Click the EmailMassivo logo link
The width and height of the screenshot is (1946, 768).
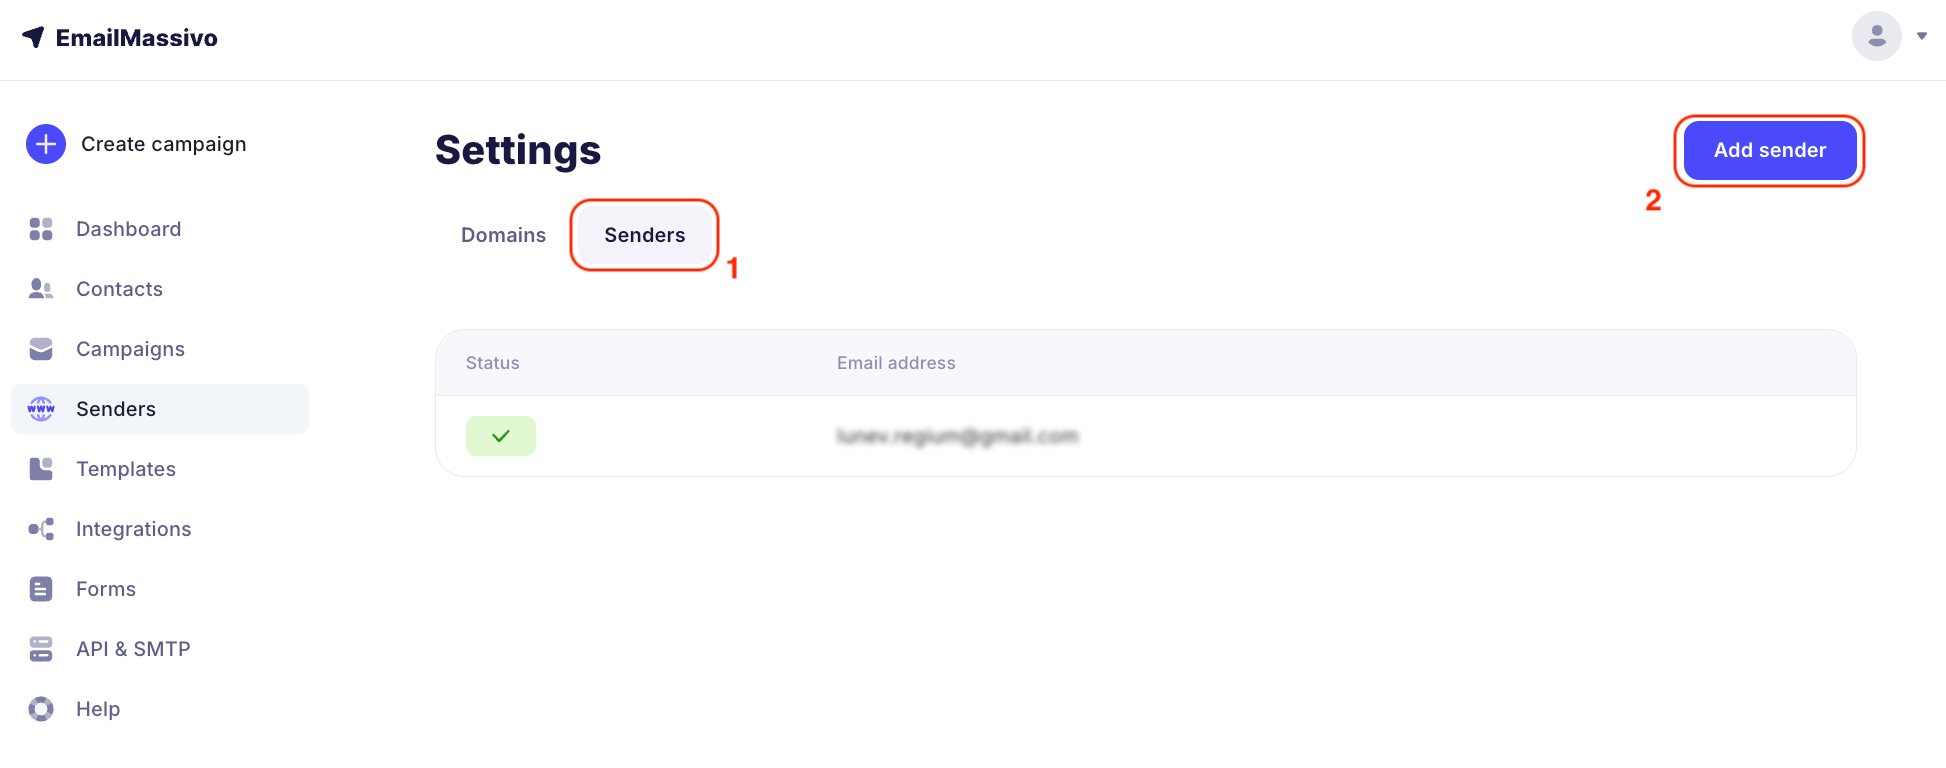(120, 38)
